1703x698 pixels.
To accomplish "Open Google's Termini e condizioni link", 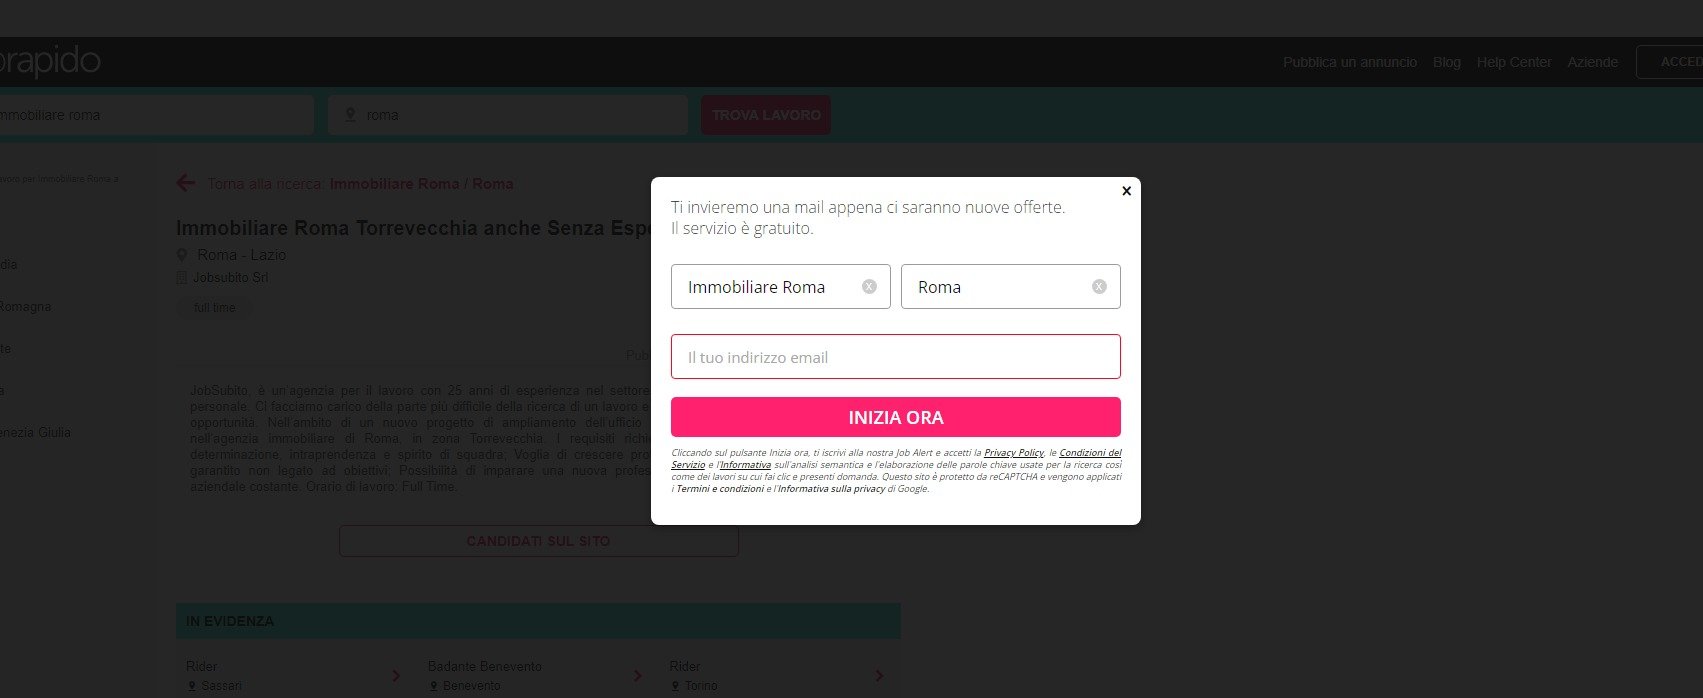I will click(x=720, y=489).
